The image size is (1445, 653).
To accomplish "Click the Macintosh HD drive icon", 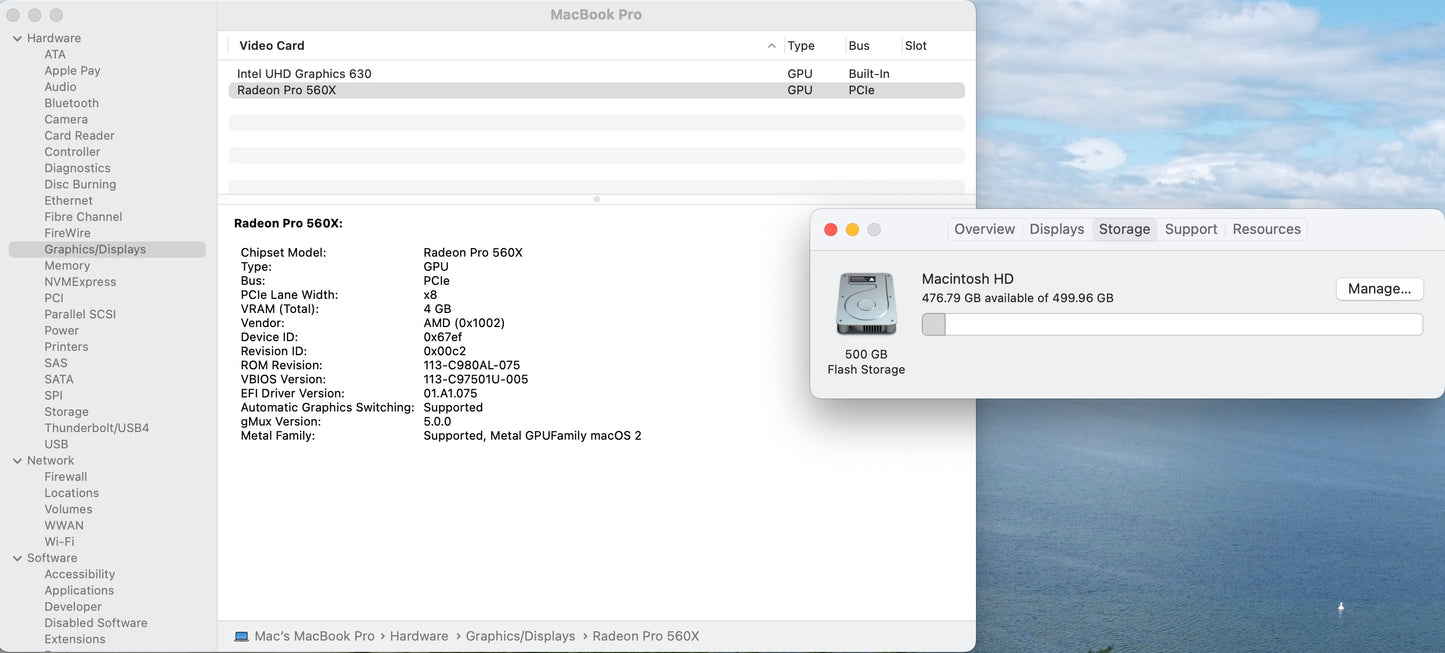I will coord(866,304).
